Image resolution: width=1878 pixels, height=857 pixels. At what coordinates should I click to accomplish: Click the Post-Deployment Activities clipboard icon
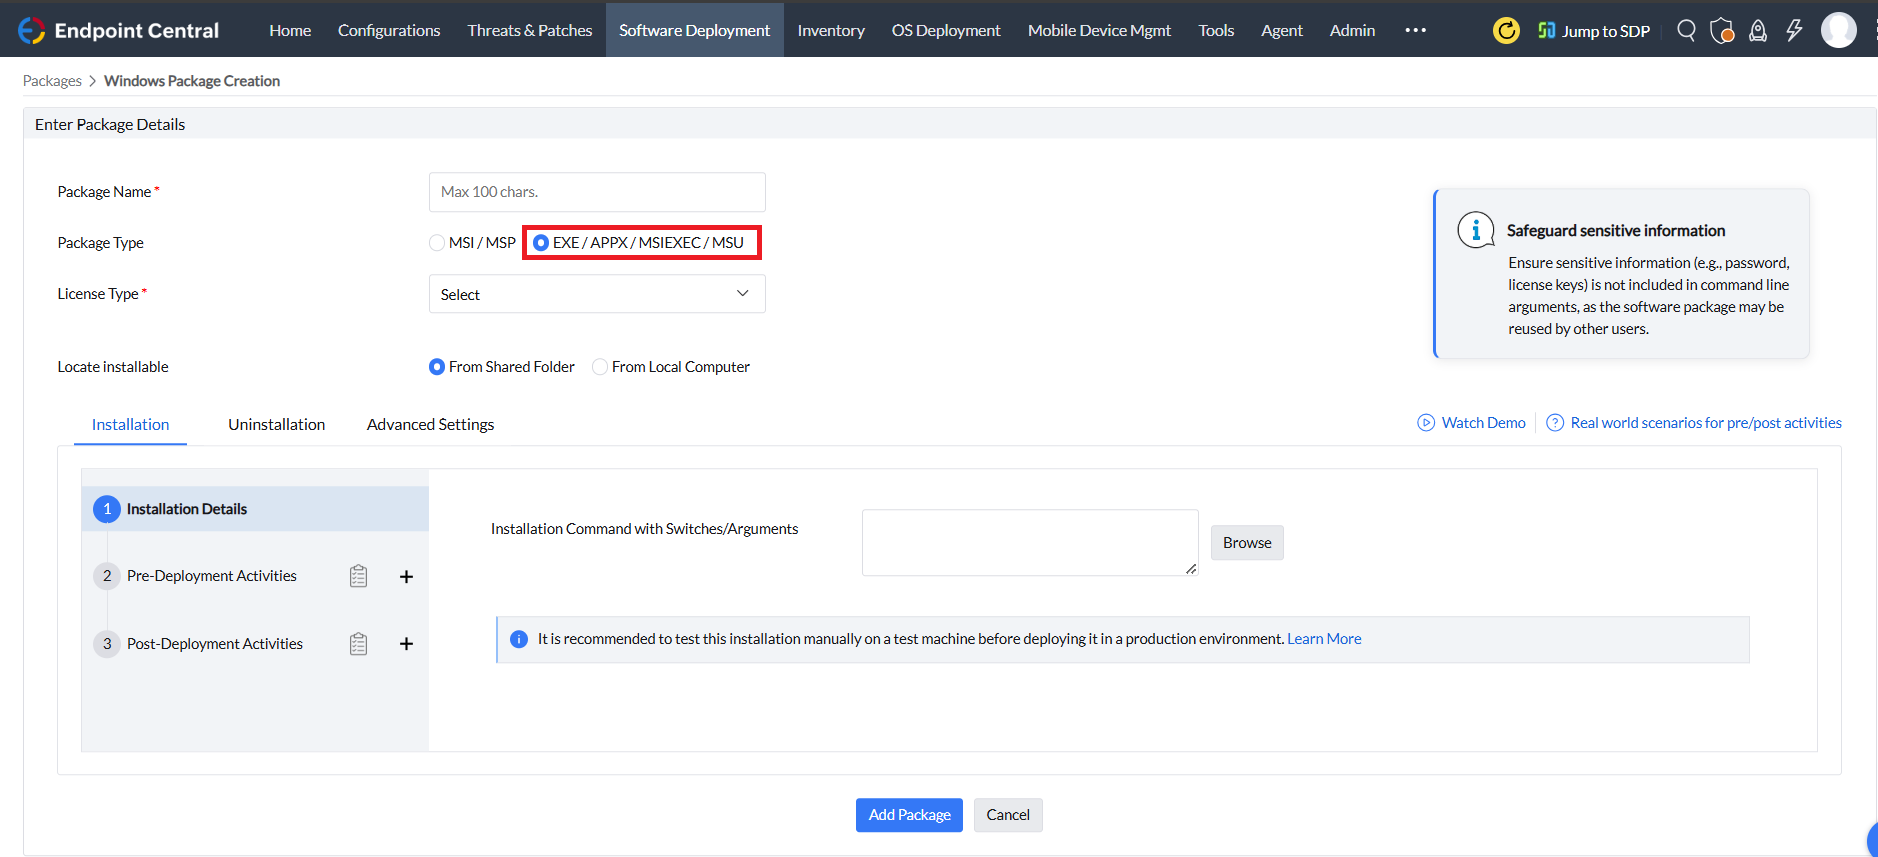358,644
